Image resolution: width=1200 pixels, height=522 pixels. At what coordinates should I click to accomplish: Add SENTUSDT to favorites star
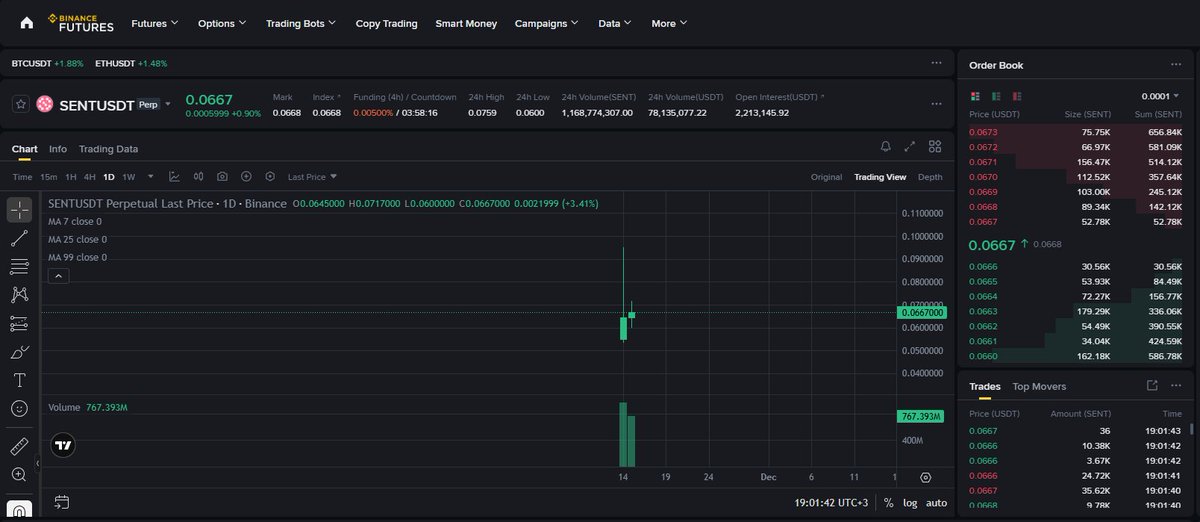click(x=20, y=103)
